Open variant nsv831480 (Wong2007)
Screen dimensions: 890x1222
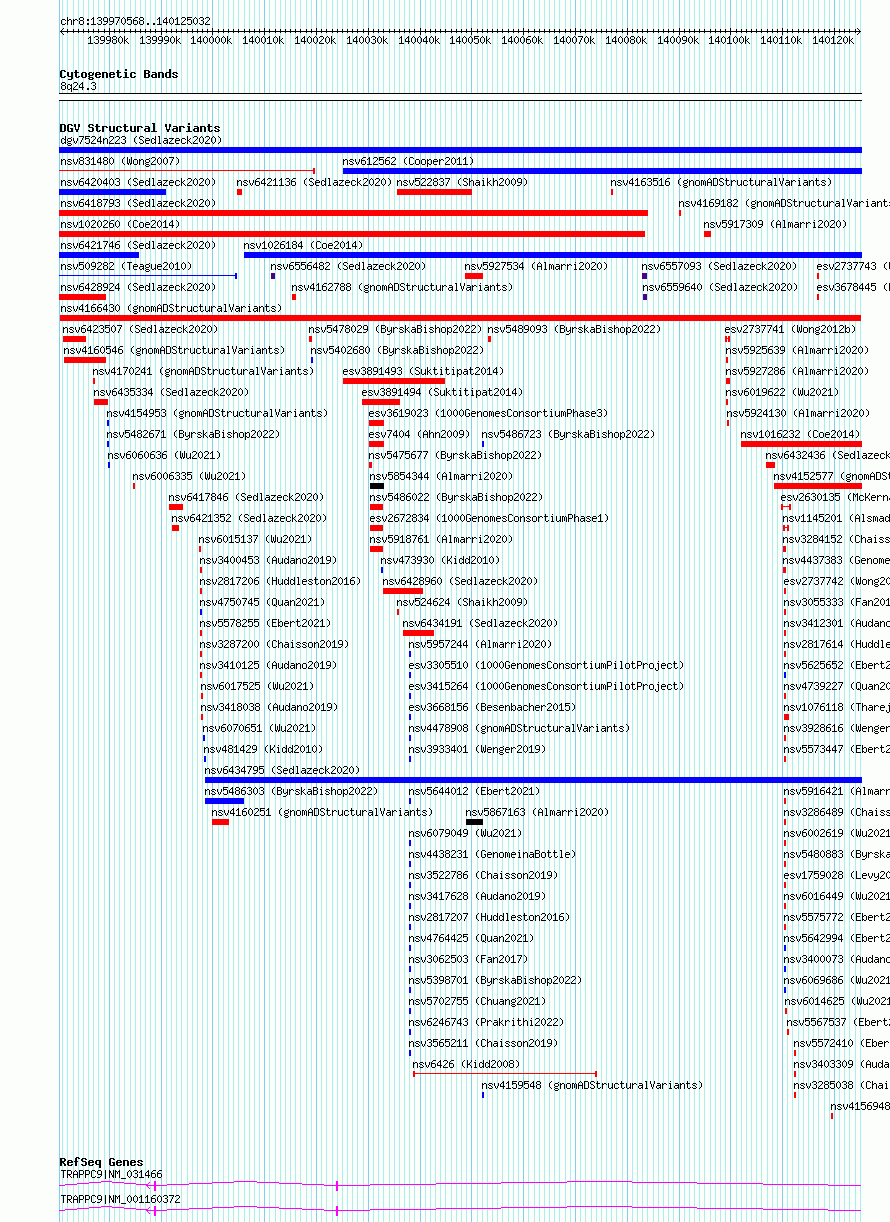point(120,161)
